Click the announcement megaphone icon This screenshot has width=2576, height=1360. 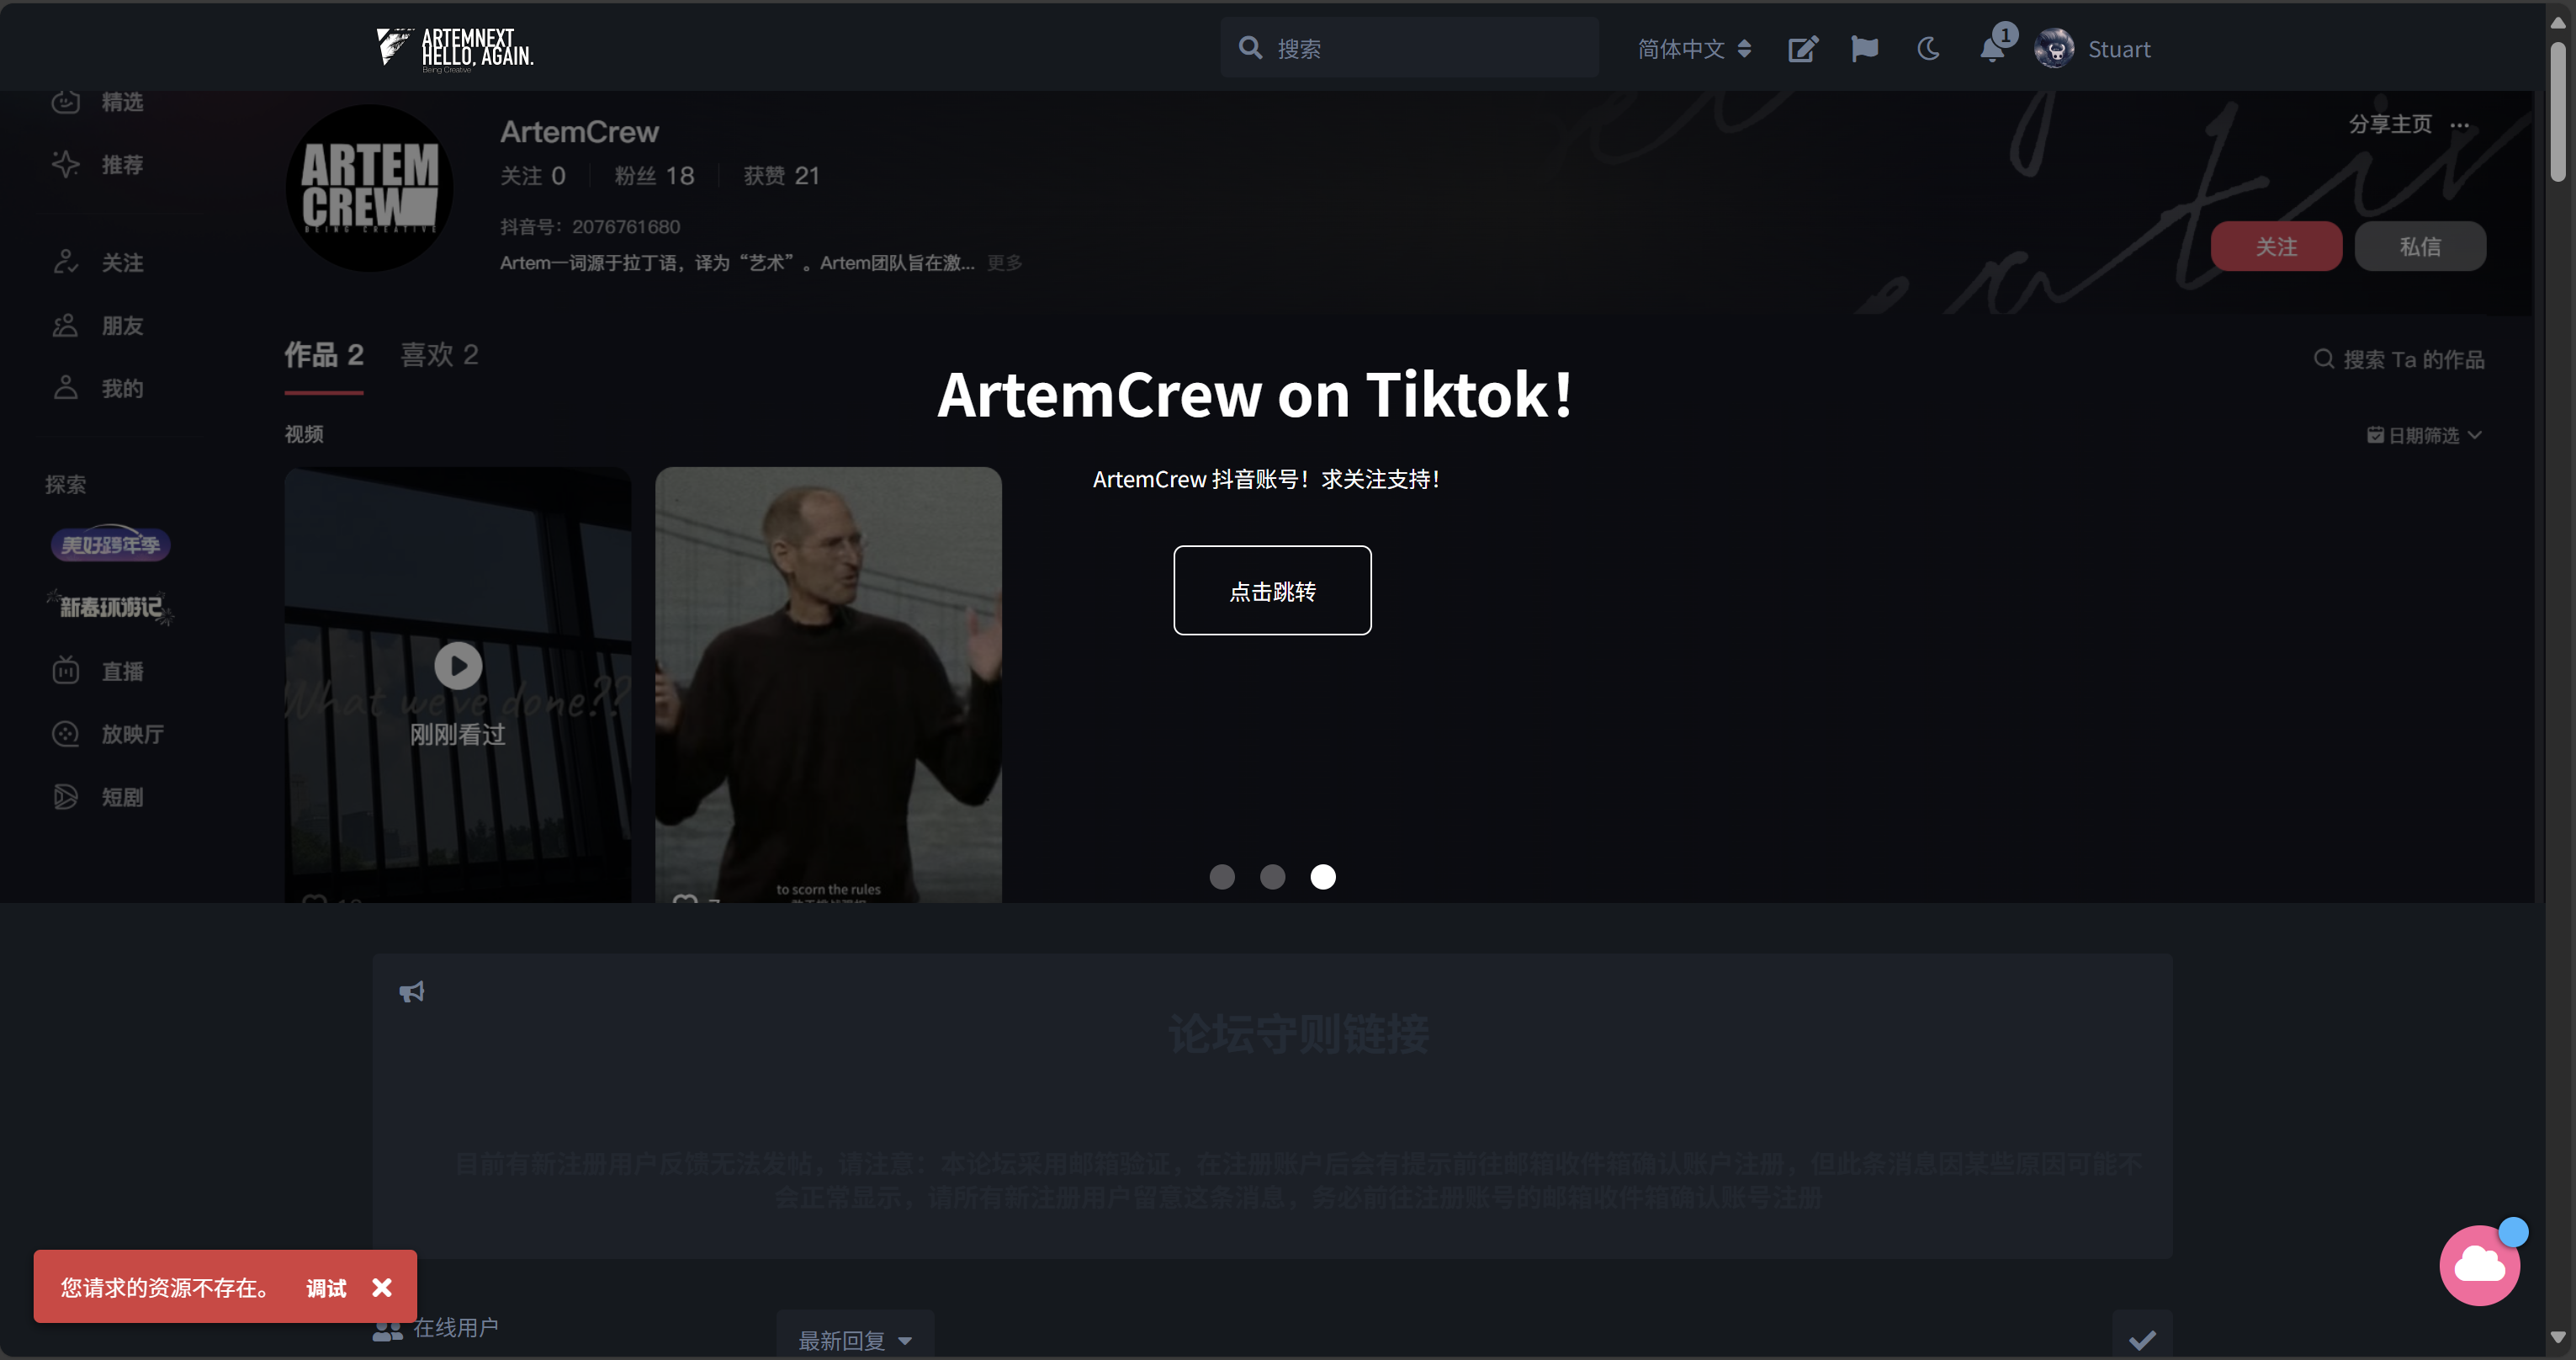[412, 992]
